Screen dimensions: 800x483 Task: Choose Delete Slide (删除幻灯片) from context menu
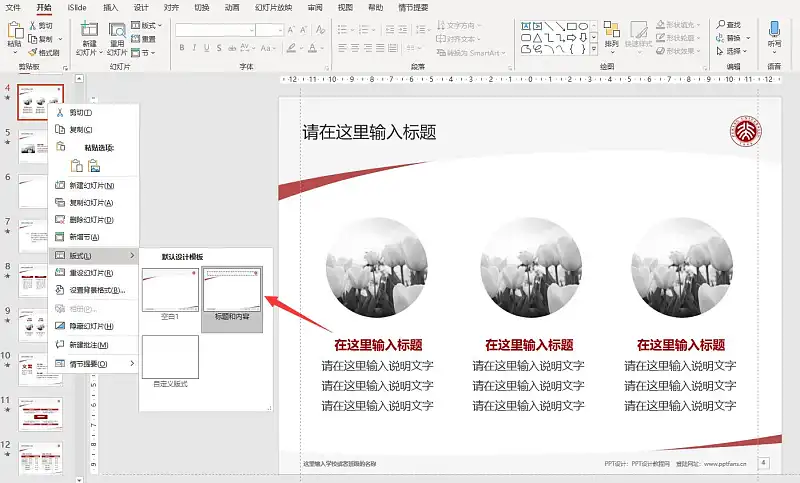[x=91, y=219]
